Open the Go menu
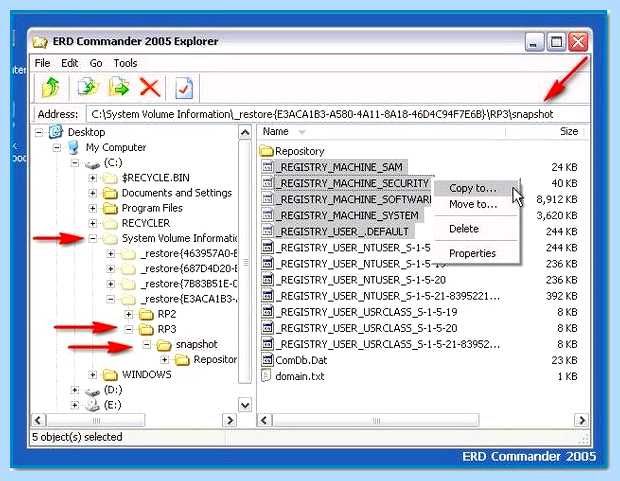The width and height of the screenshot is (620, 481). [x=96, y=63]
